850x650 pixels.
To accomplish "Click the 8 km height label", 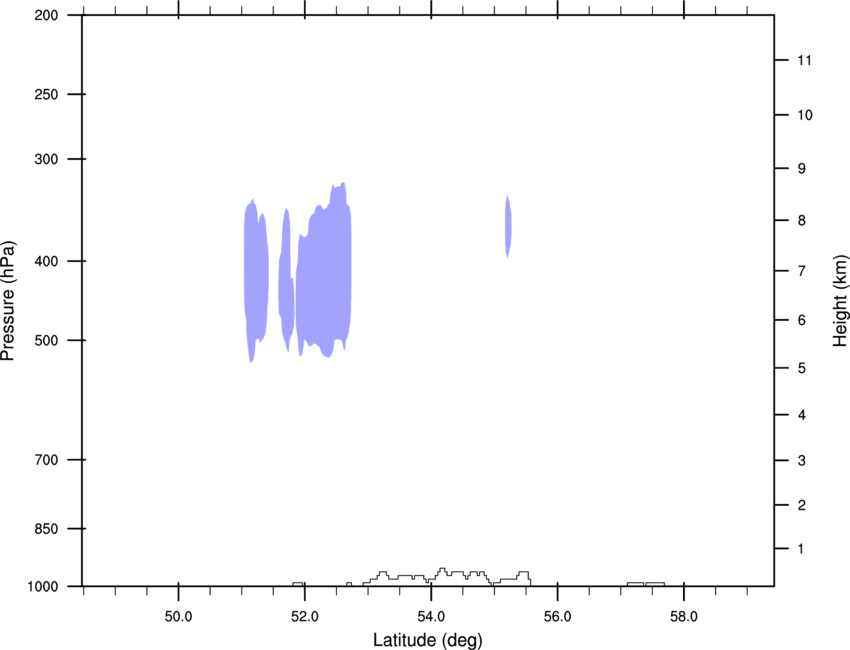I will pyautogui.click(x=802, y=221).
